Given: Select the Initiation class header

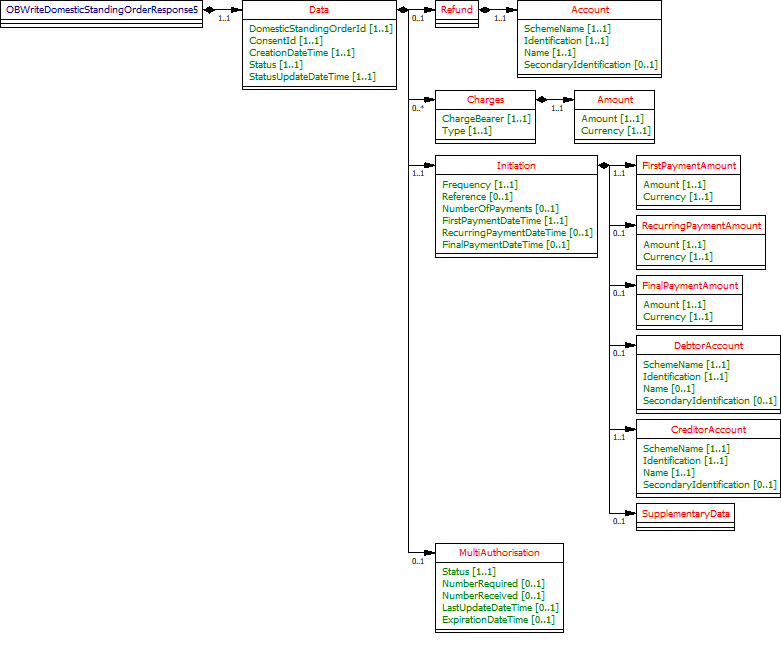Looking at the screenshot, I should point(516,165).
